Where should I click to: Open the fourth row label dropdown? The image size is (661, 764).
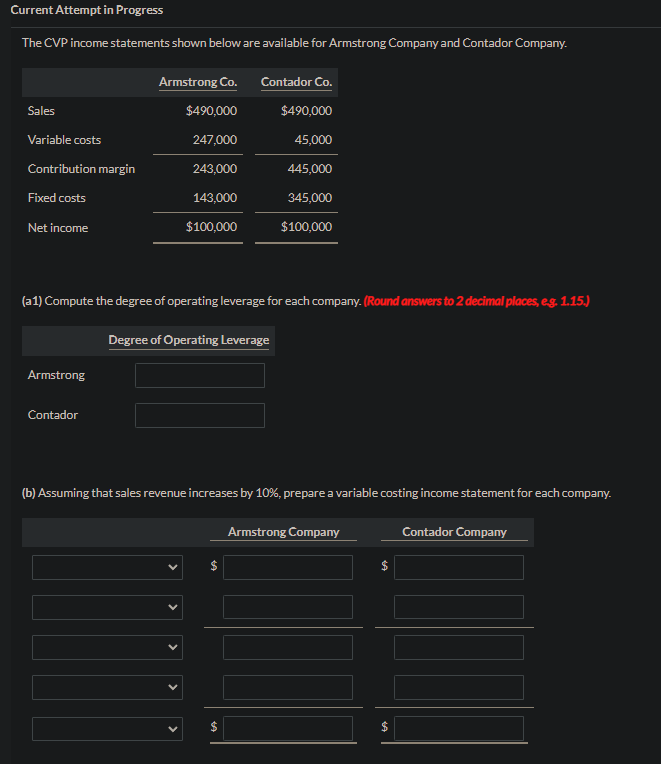point(107,687)
